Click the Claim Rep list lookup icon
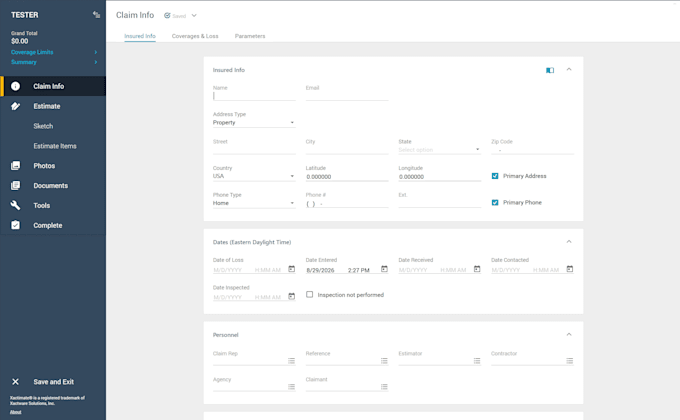Image resolution: width=680 pixels, height=420 pixels. 291,361
